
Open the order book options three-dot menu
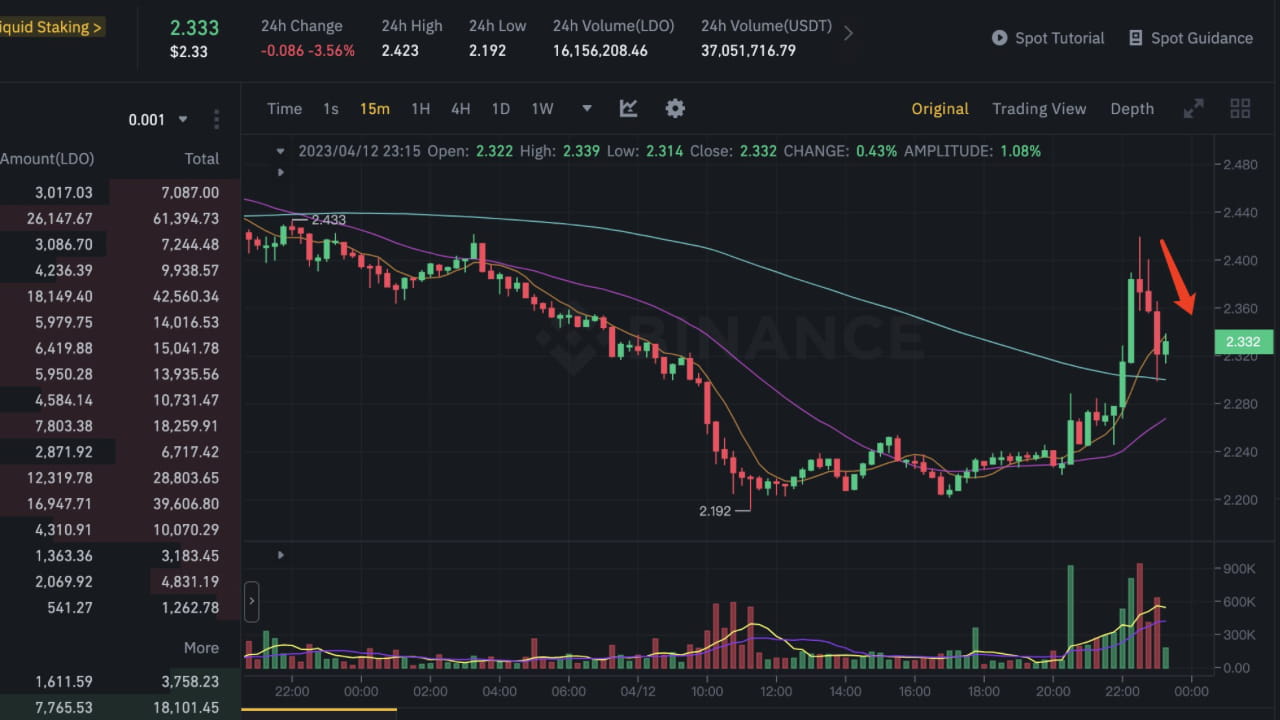[x=216, y=119]
